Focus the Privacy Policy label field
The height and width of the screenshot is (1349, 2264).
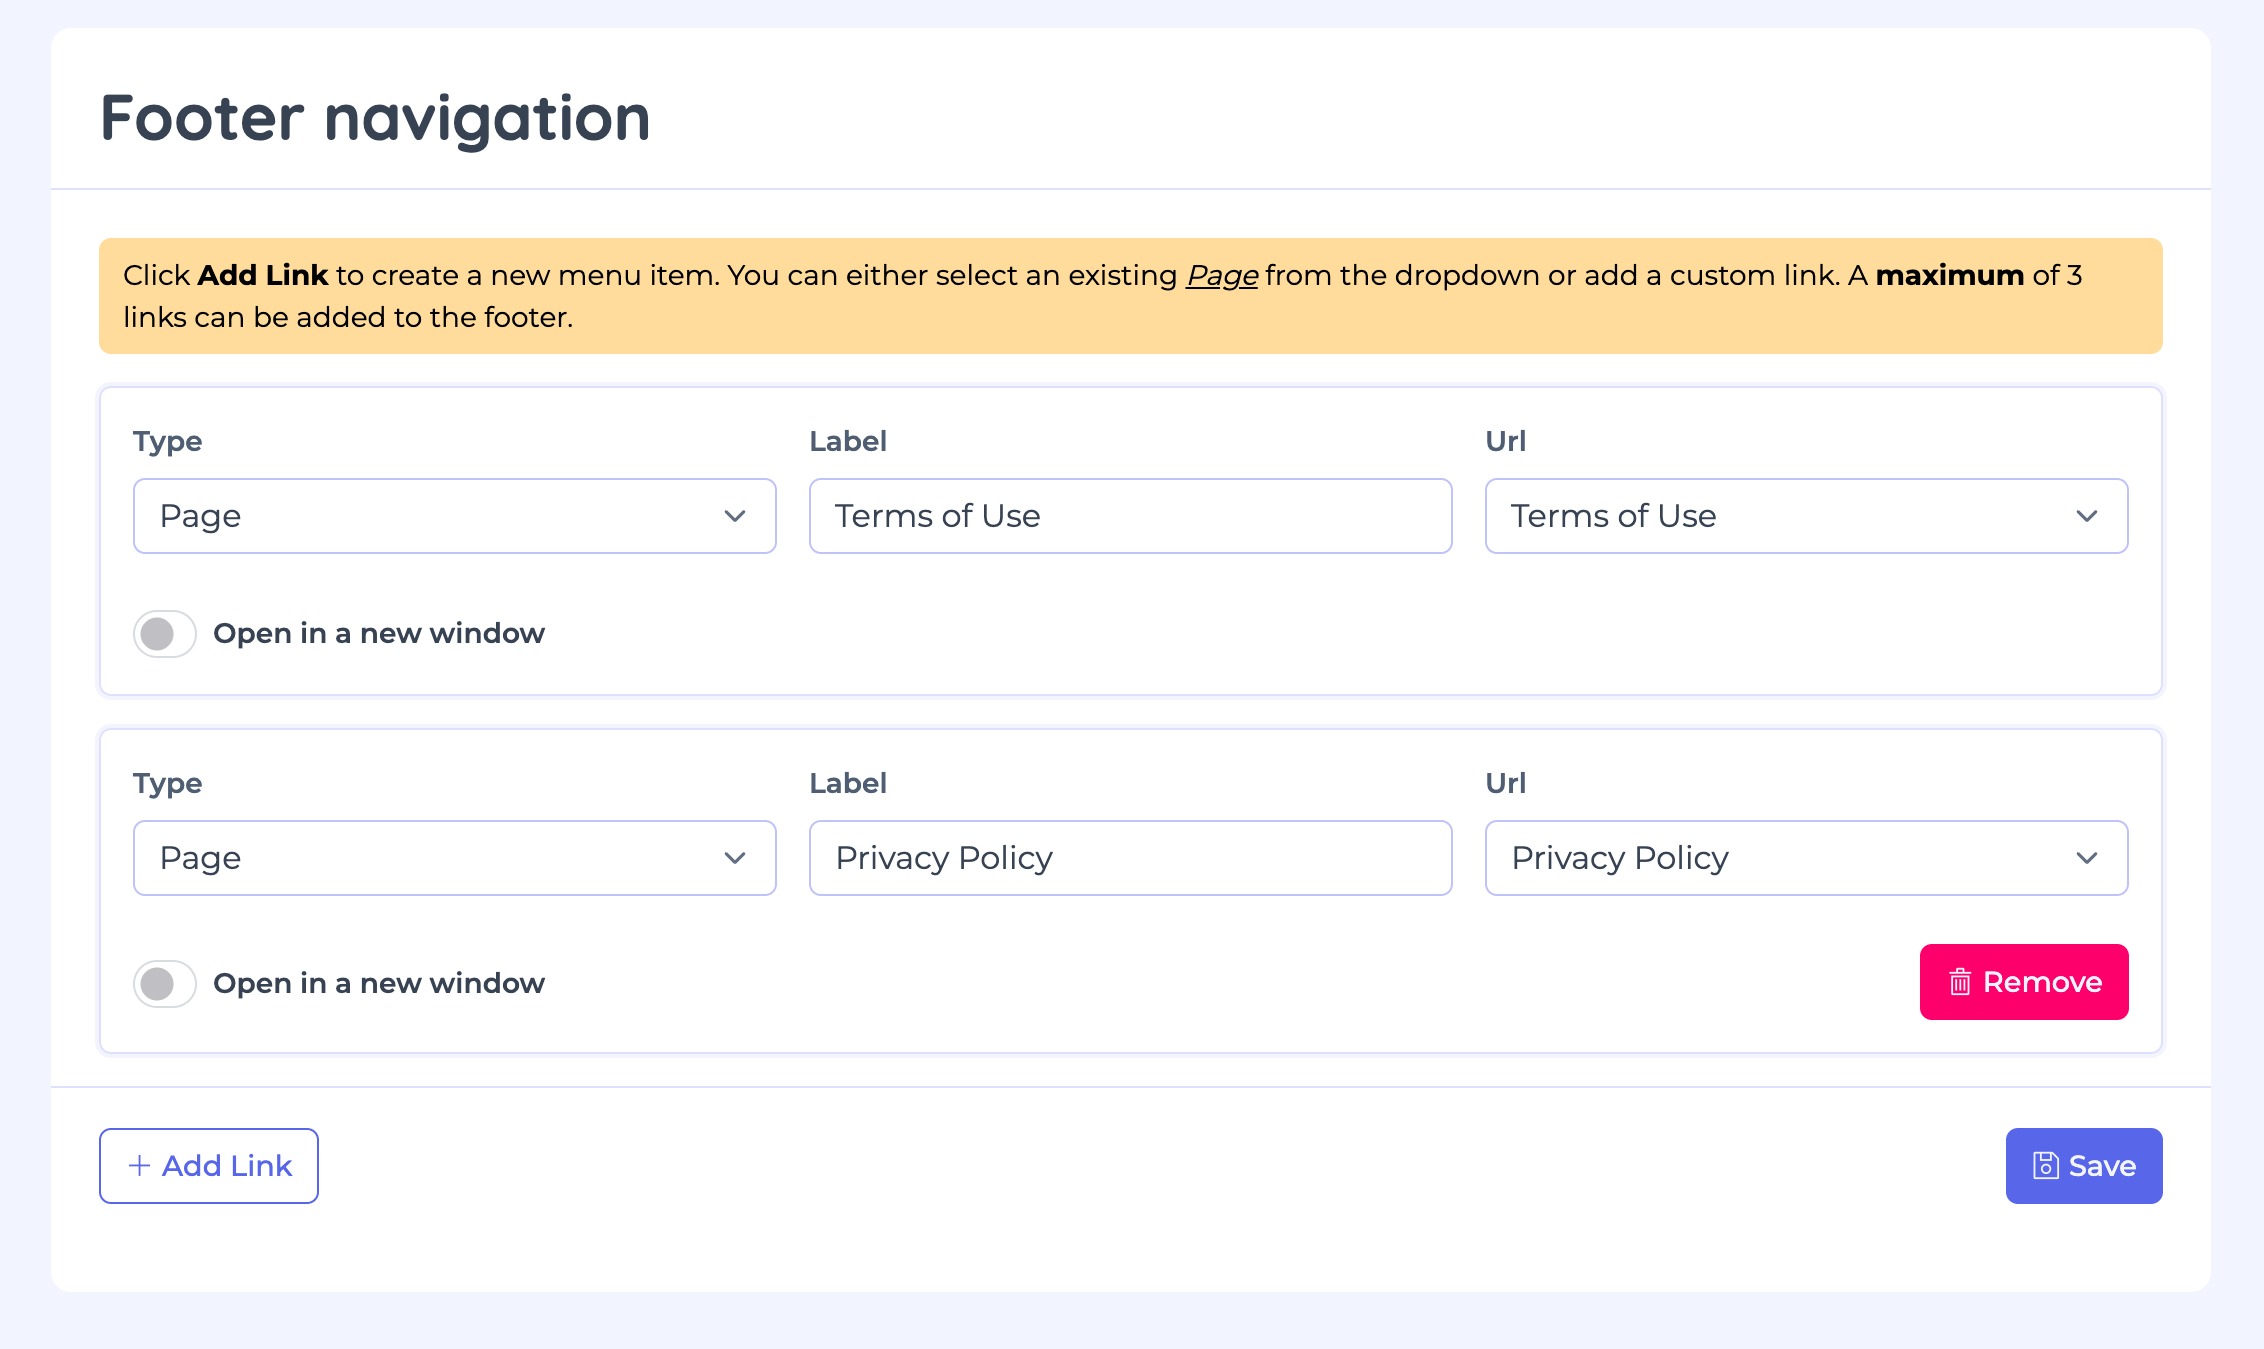click(x=1130, y=858)
